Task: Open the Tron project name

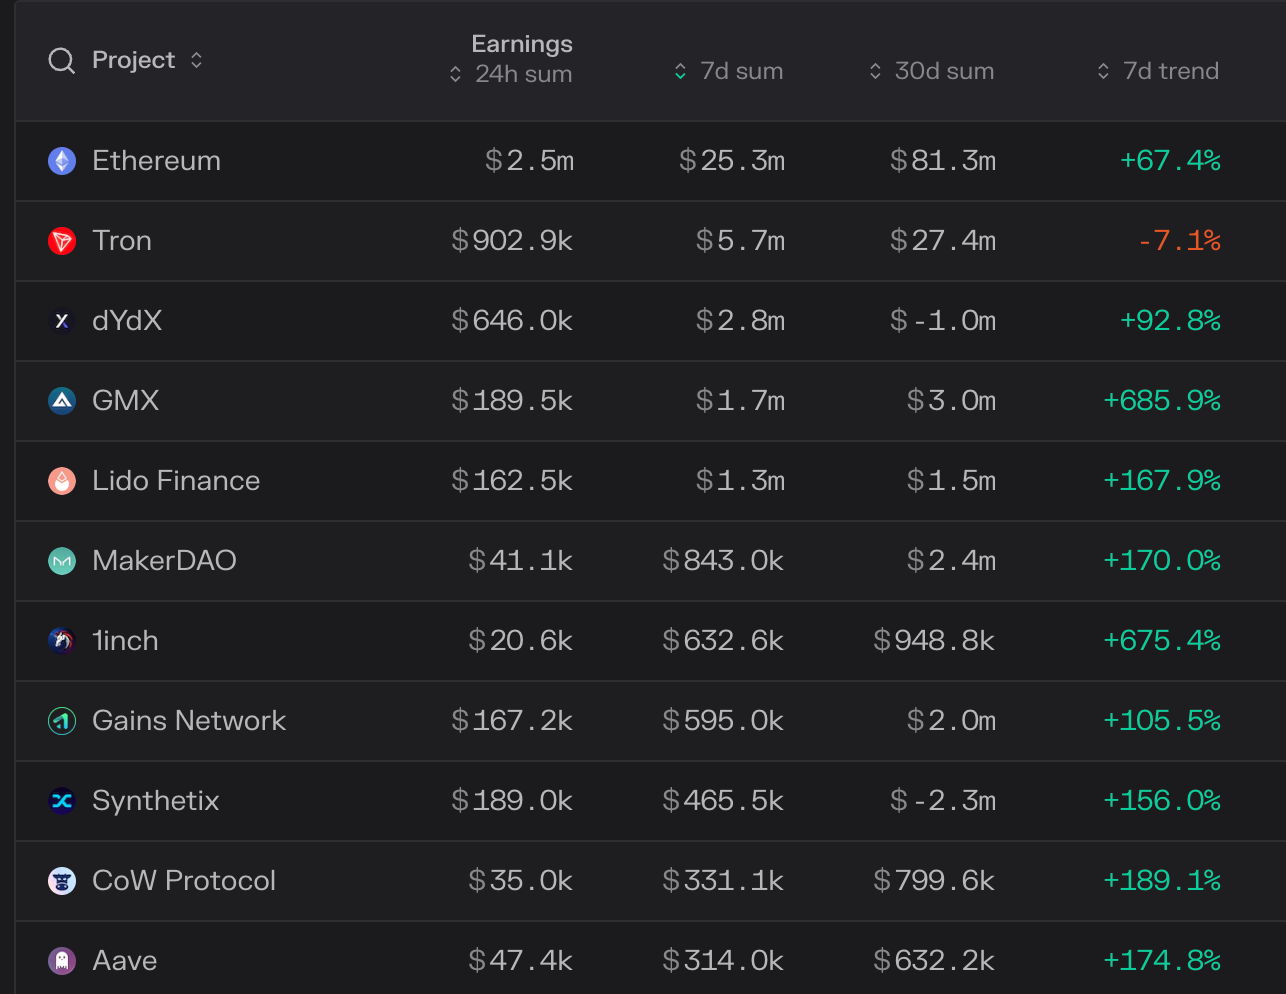Action: (122, 241)
